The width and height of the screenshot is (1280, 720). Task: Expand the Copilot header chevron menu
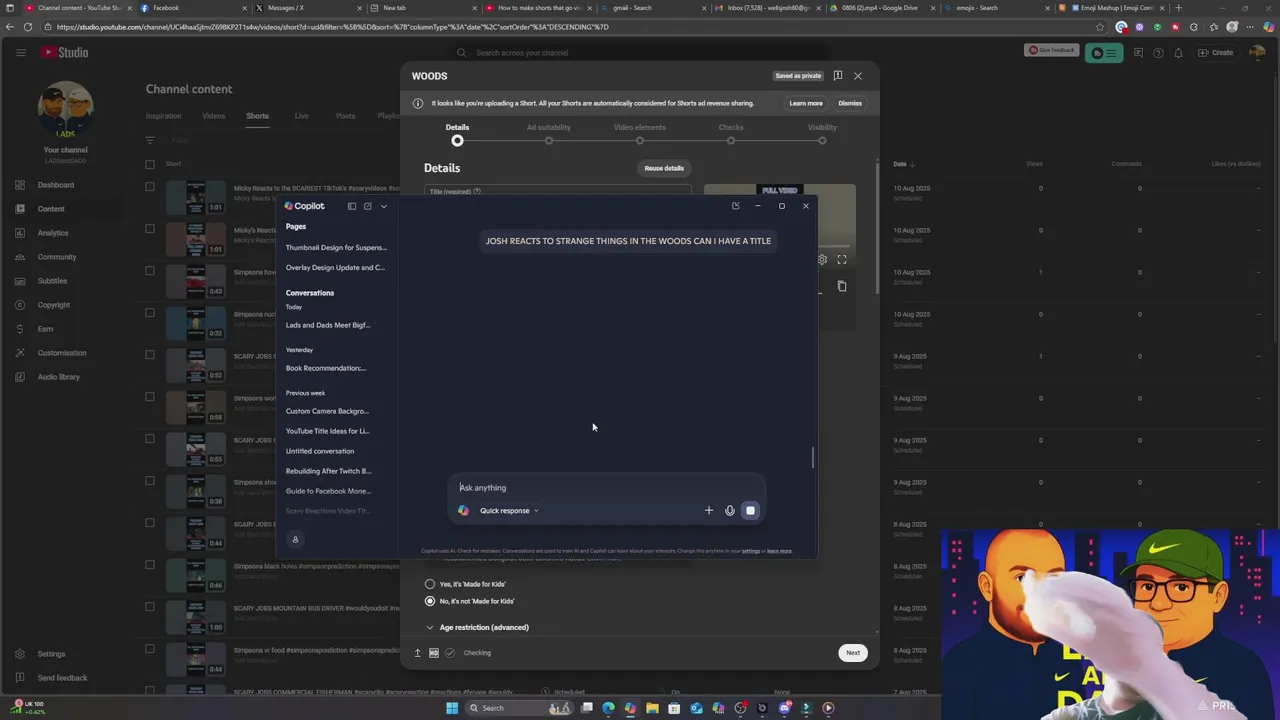[x=383, y=206]
